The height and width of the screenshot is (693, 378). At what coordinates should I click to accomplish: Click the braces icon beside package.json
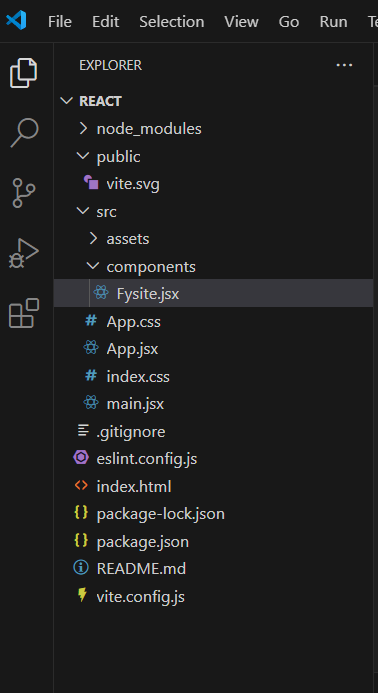[81, 541]
